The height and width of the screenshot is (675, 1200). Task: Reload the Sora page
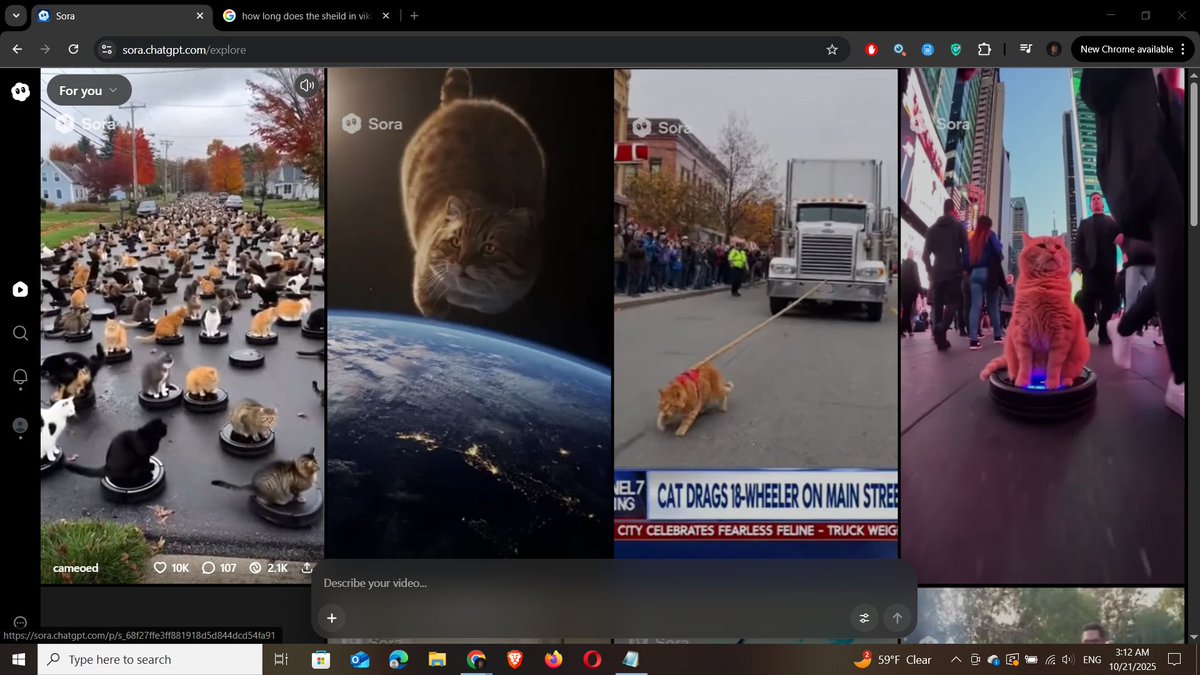click(73, 49)
